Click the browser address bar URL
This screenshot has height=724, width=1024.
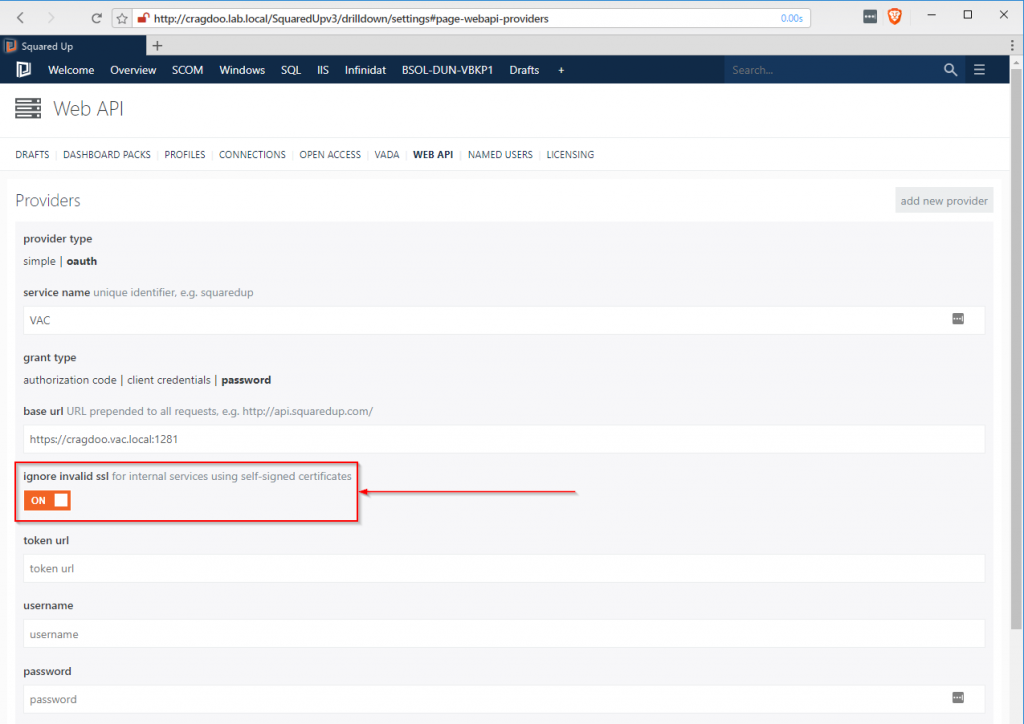coord(351,18)
